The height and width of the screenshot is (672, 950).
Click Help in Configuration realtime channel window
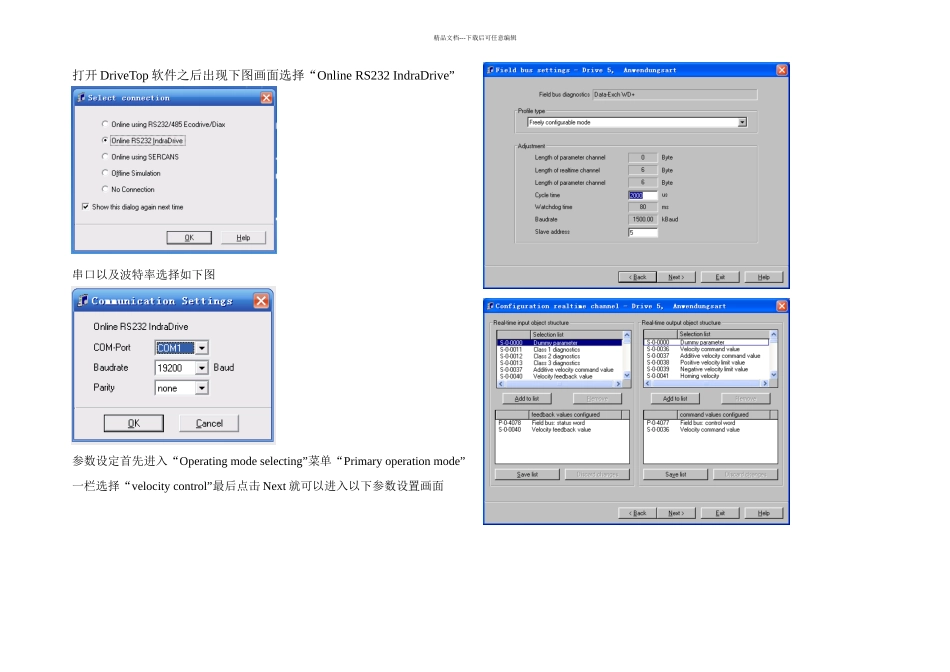pyautogui.click(x=763, y=513)
